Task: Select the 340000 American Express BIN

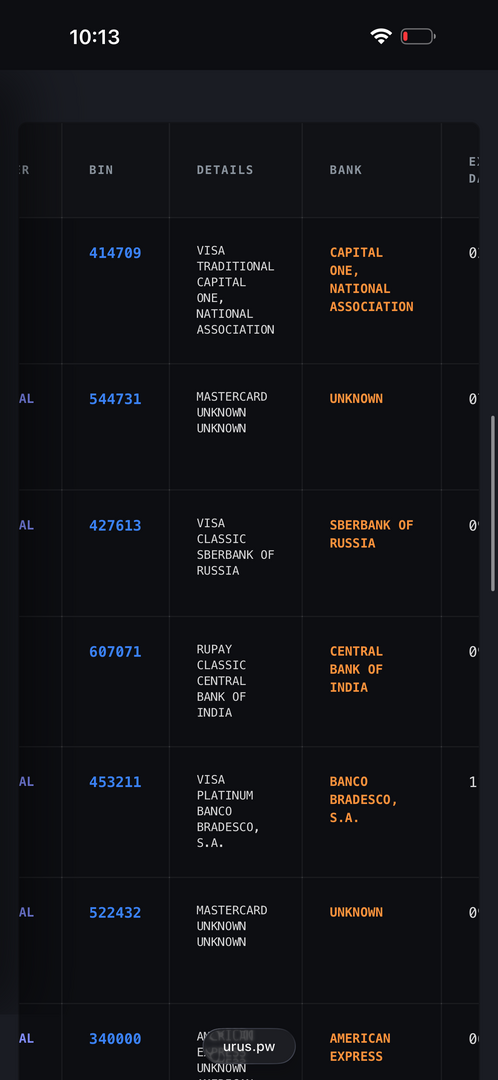Action: coord(115,1039)
